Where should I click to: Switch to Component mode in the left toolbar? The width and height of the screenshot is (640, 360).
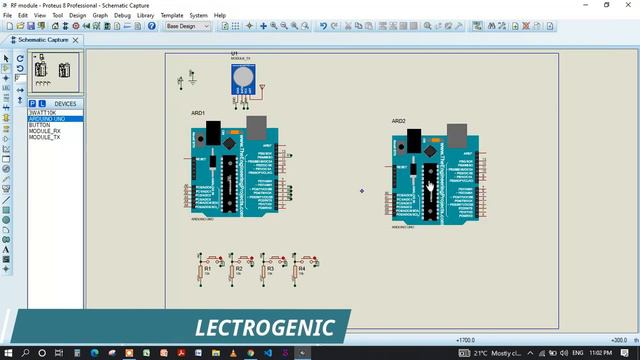(6, 68)
